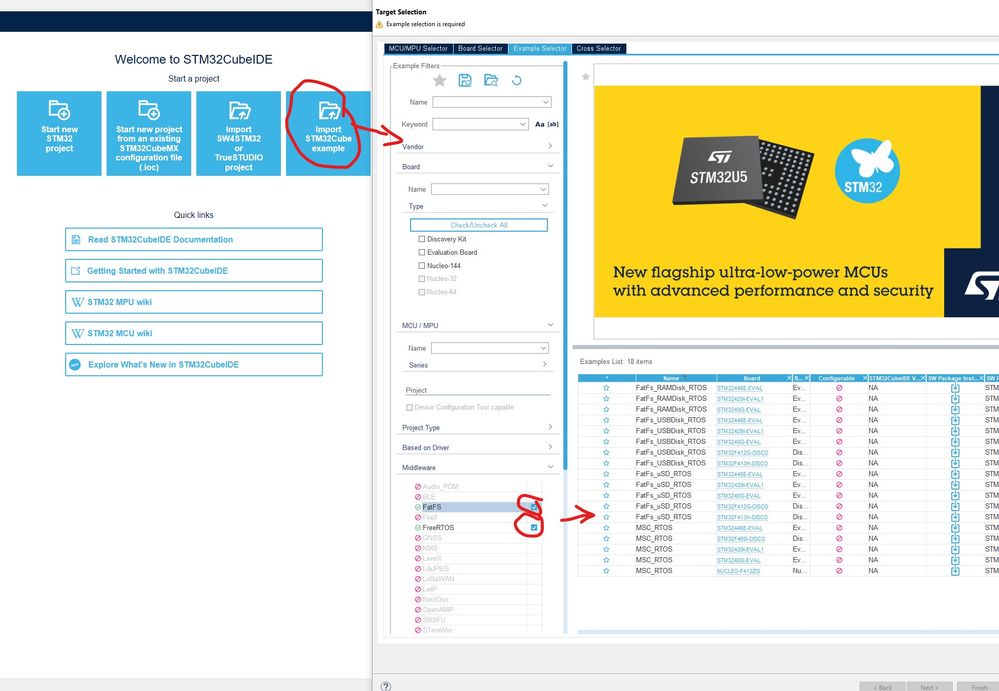This screenshot has height=691, width=999.
Task: Check the Nucleo-32 board type
Action: click(x=422, y=279)
